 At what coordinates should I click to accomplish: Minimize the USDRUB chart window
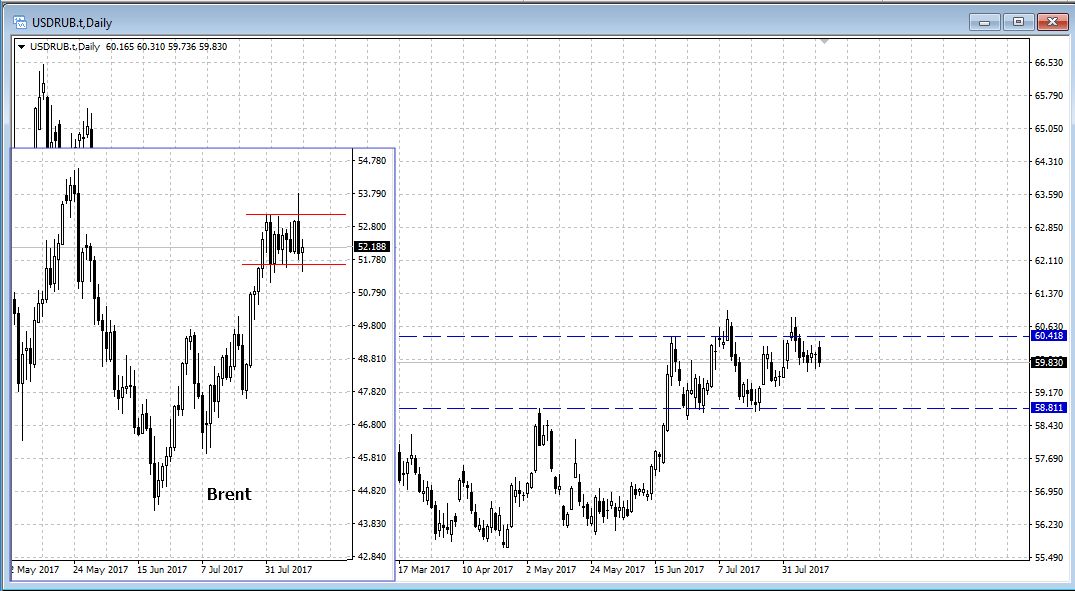click(x=985, y=21)
